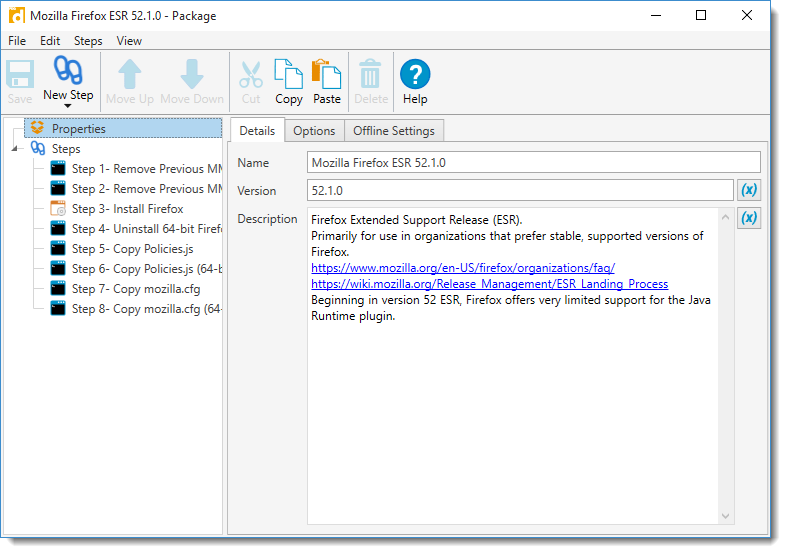The height and width of the screenshot is (553, 786).
Task: Click the Copy toolbar icon
Action: pyautogui.click(x=289, y=74)
